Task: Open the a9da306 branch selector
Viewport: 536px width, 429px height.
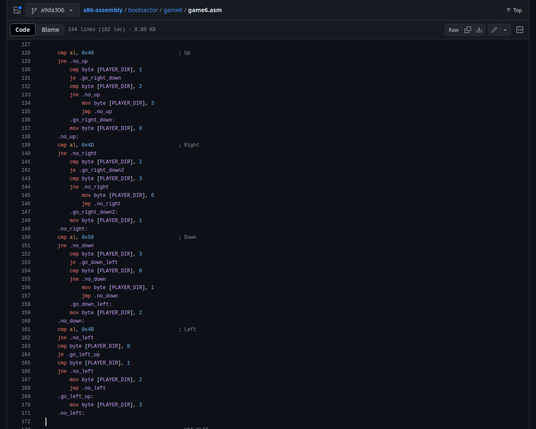Action: [52, 10]
